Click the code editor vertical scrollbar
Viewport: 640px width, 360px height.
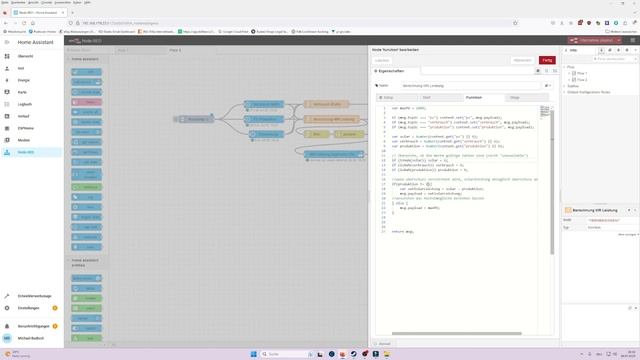click(552, 182)
